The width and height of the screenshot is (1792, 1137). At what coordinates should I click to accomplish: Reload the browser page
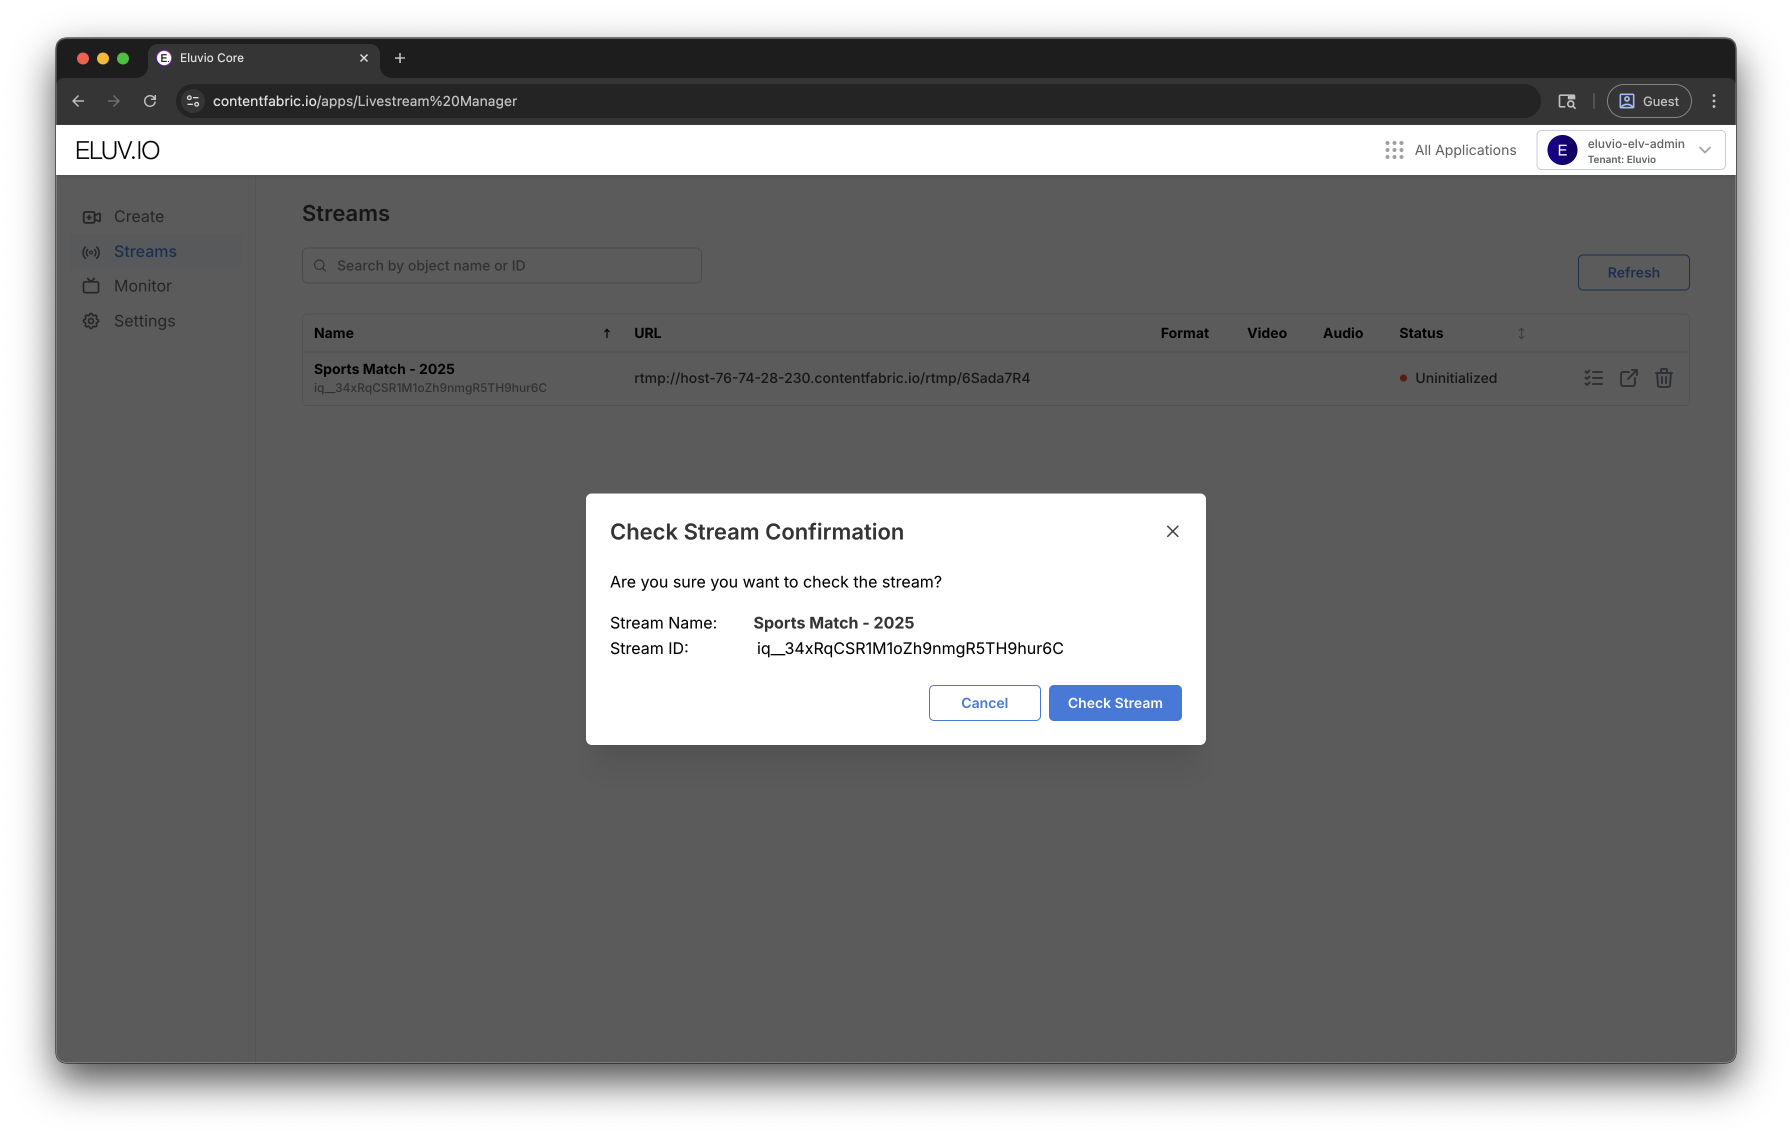coord(150,101)
